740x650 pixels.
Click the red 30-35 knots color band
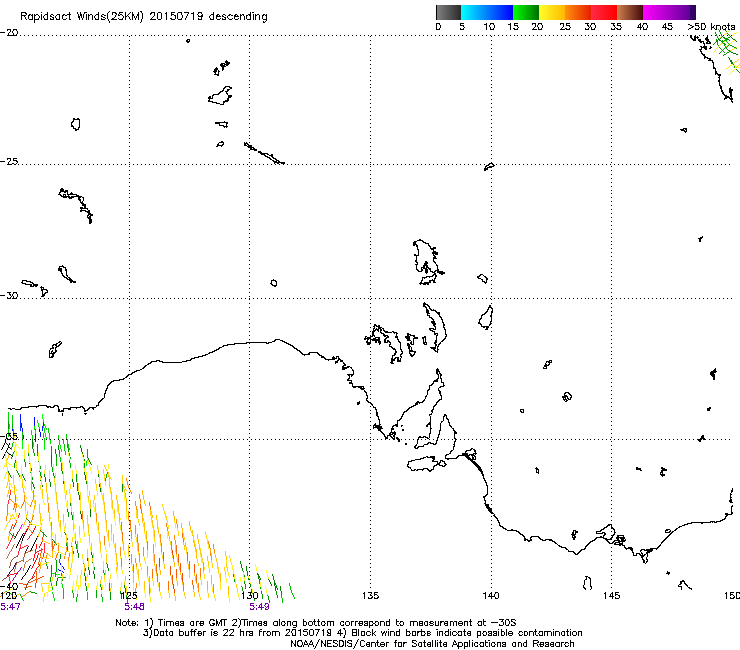(604, 12)
